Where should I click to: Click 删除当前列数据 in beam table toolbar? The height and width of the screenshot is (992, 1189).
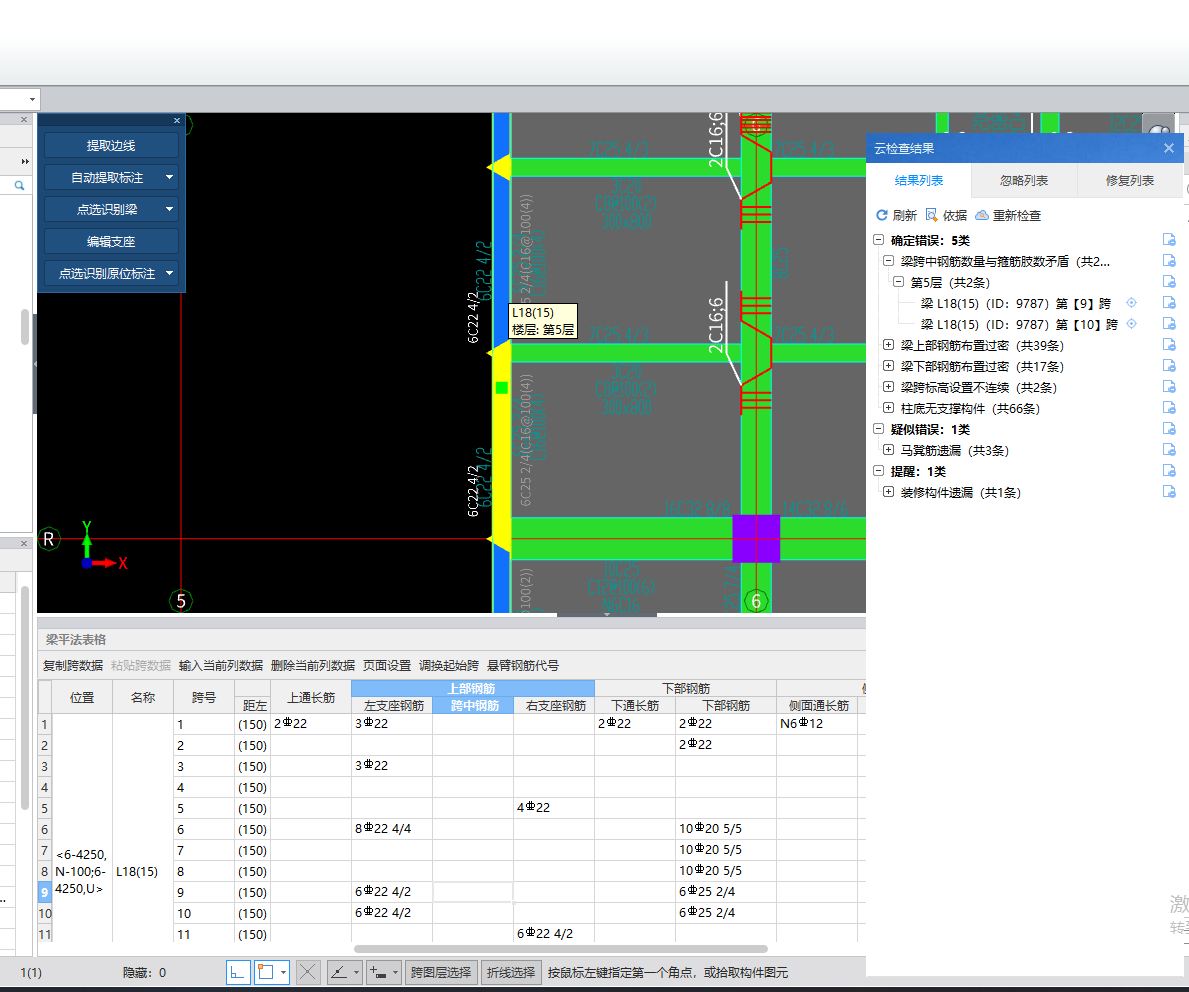tap(312, 665)
